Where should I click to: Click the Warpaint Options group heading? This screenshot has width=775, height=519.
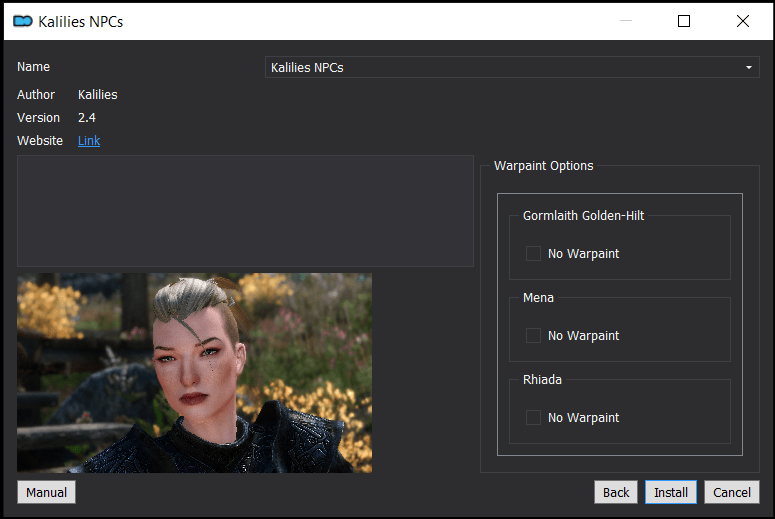pos(543,166)
